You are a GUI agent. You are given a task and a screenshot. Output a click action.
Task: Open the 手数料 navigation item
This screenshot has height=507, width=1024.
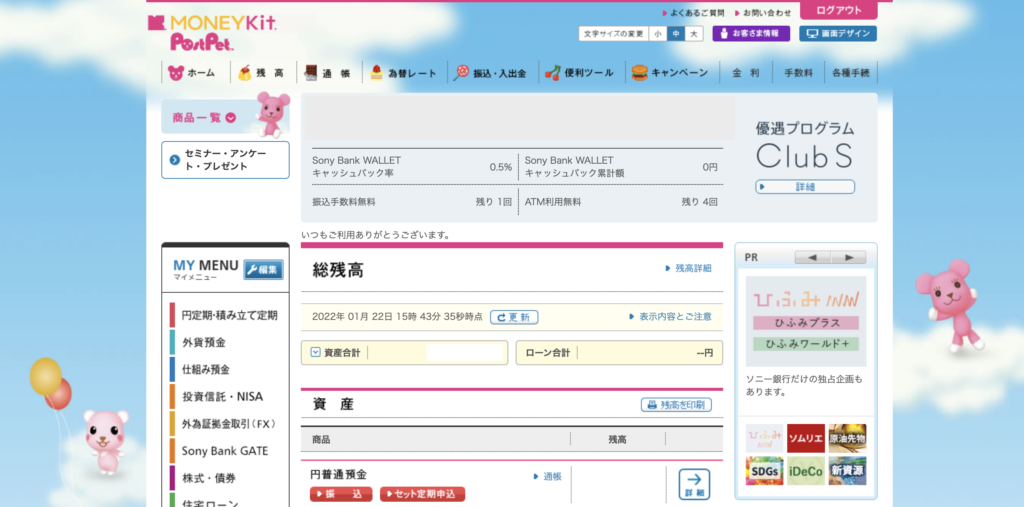[x=798, y=73]
